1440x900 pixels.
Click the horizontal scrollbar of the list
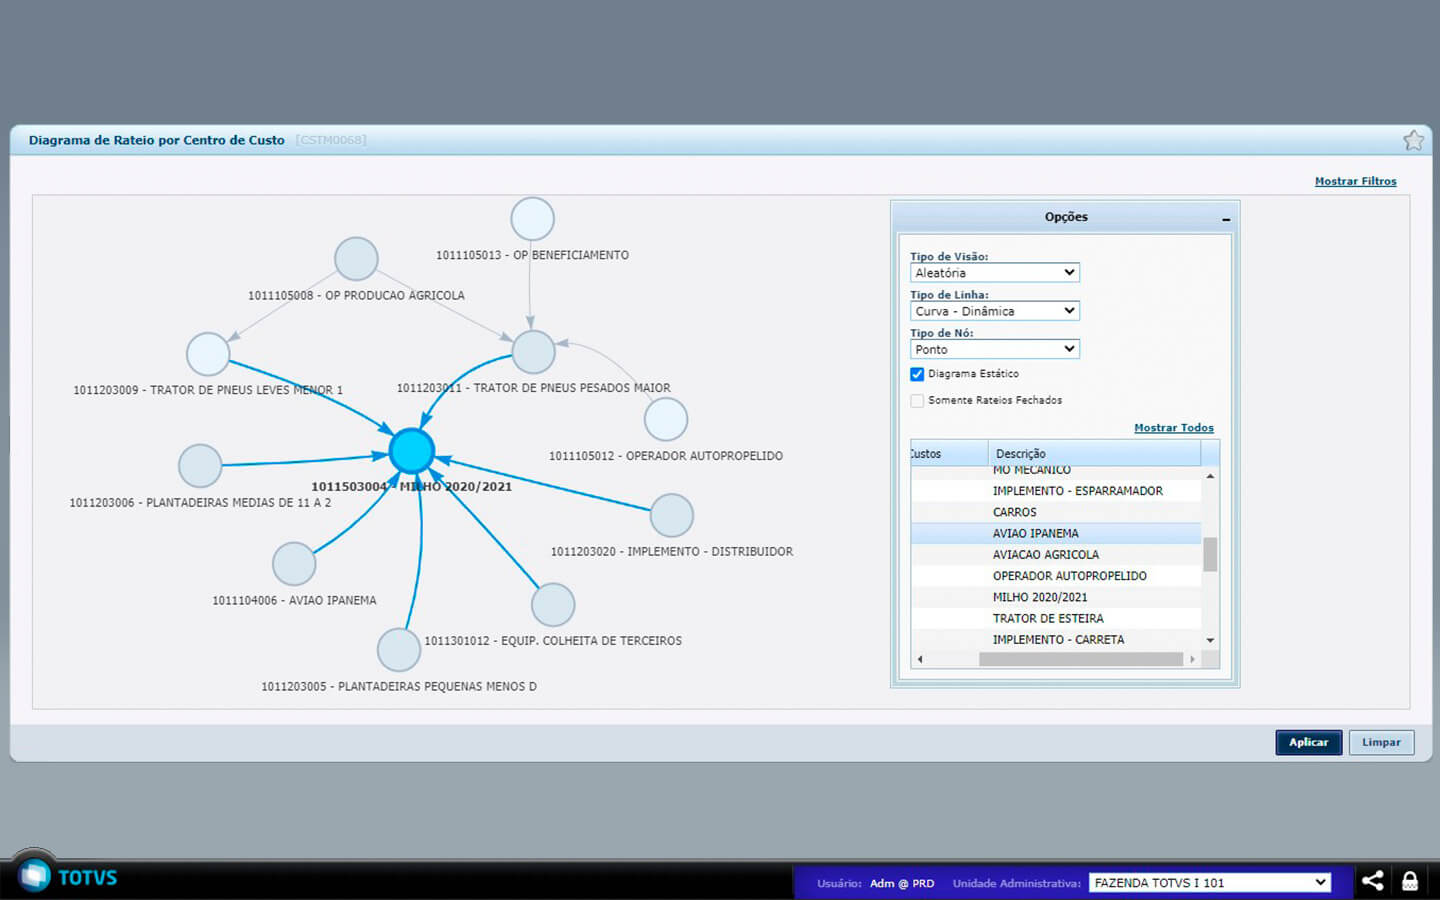tap(1080, 659)
